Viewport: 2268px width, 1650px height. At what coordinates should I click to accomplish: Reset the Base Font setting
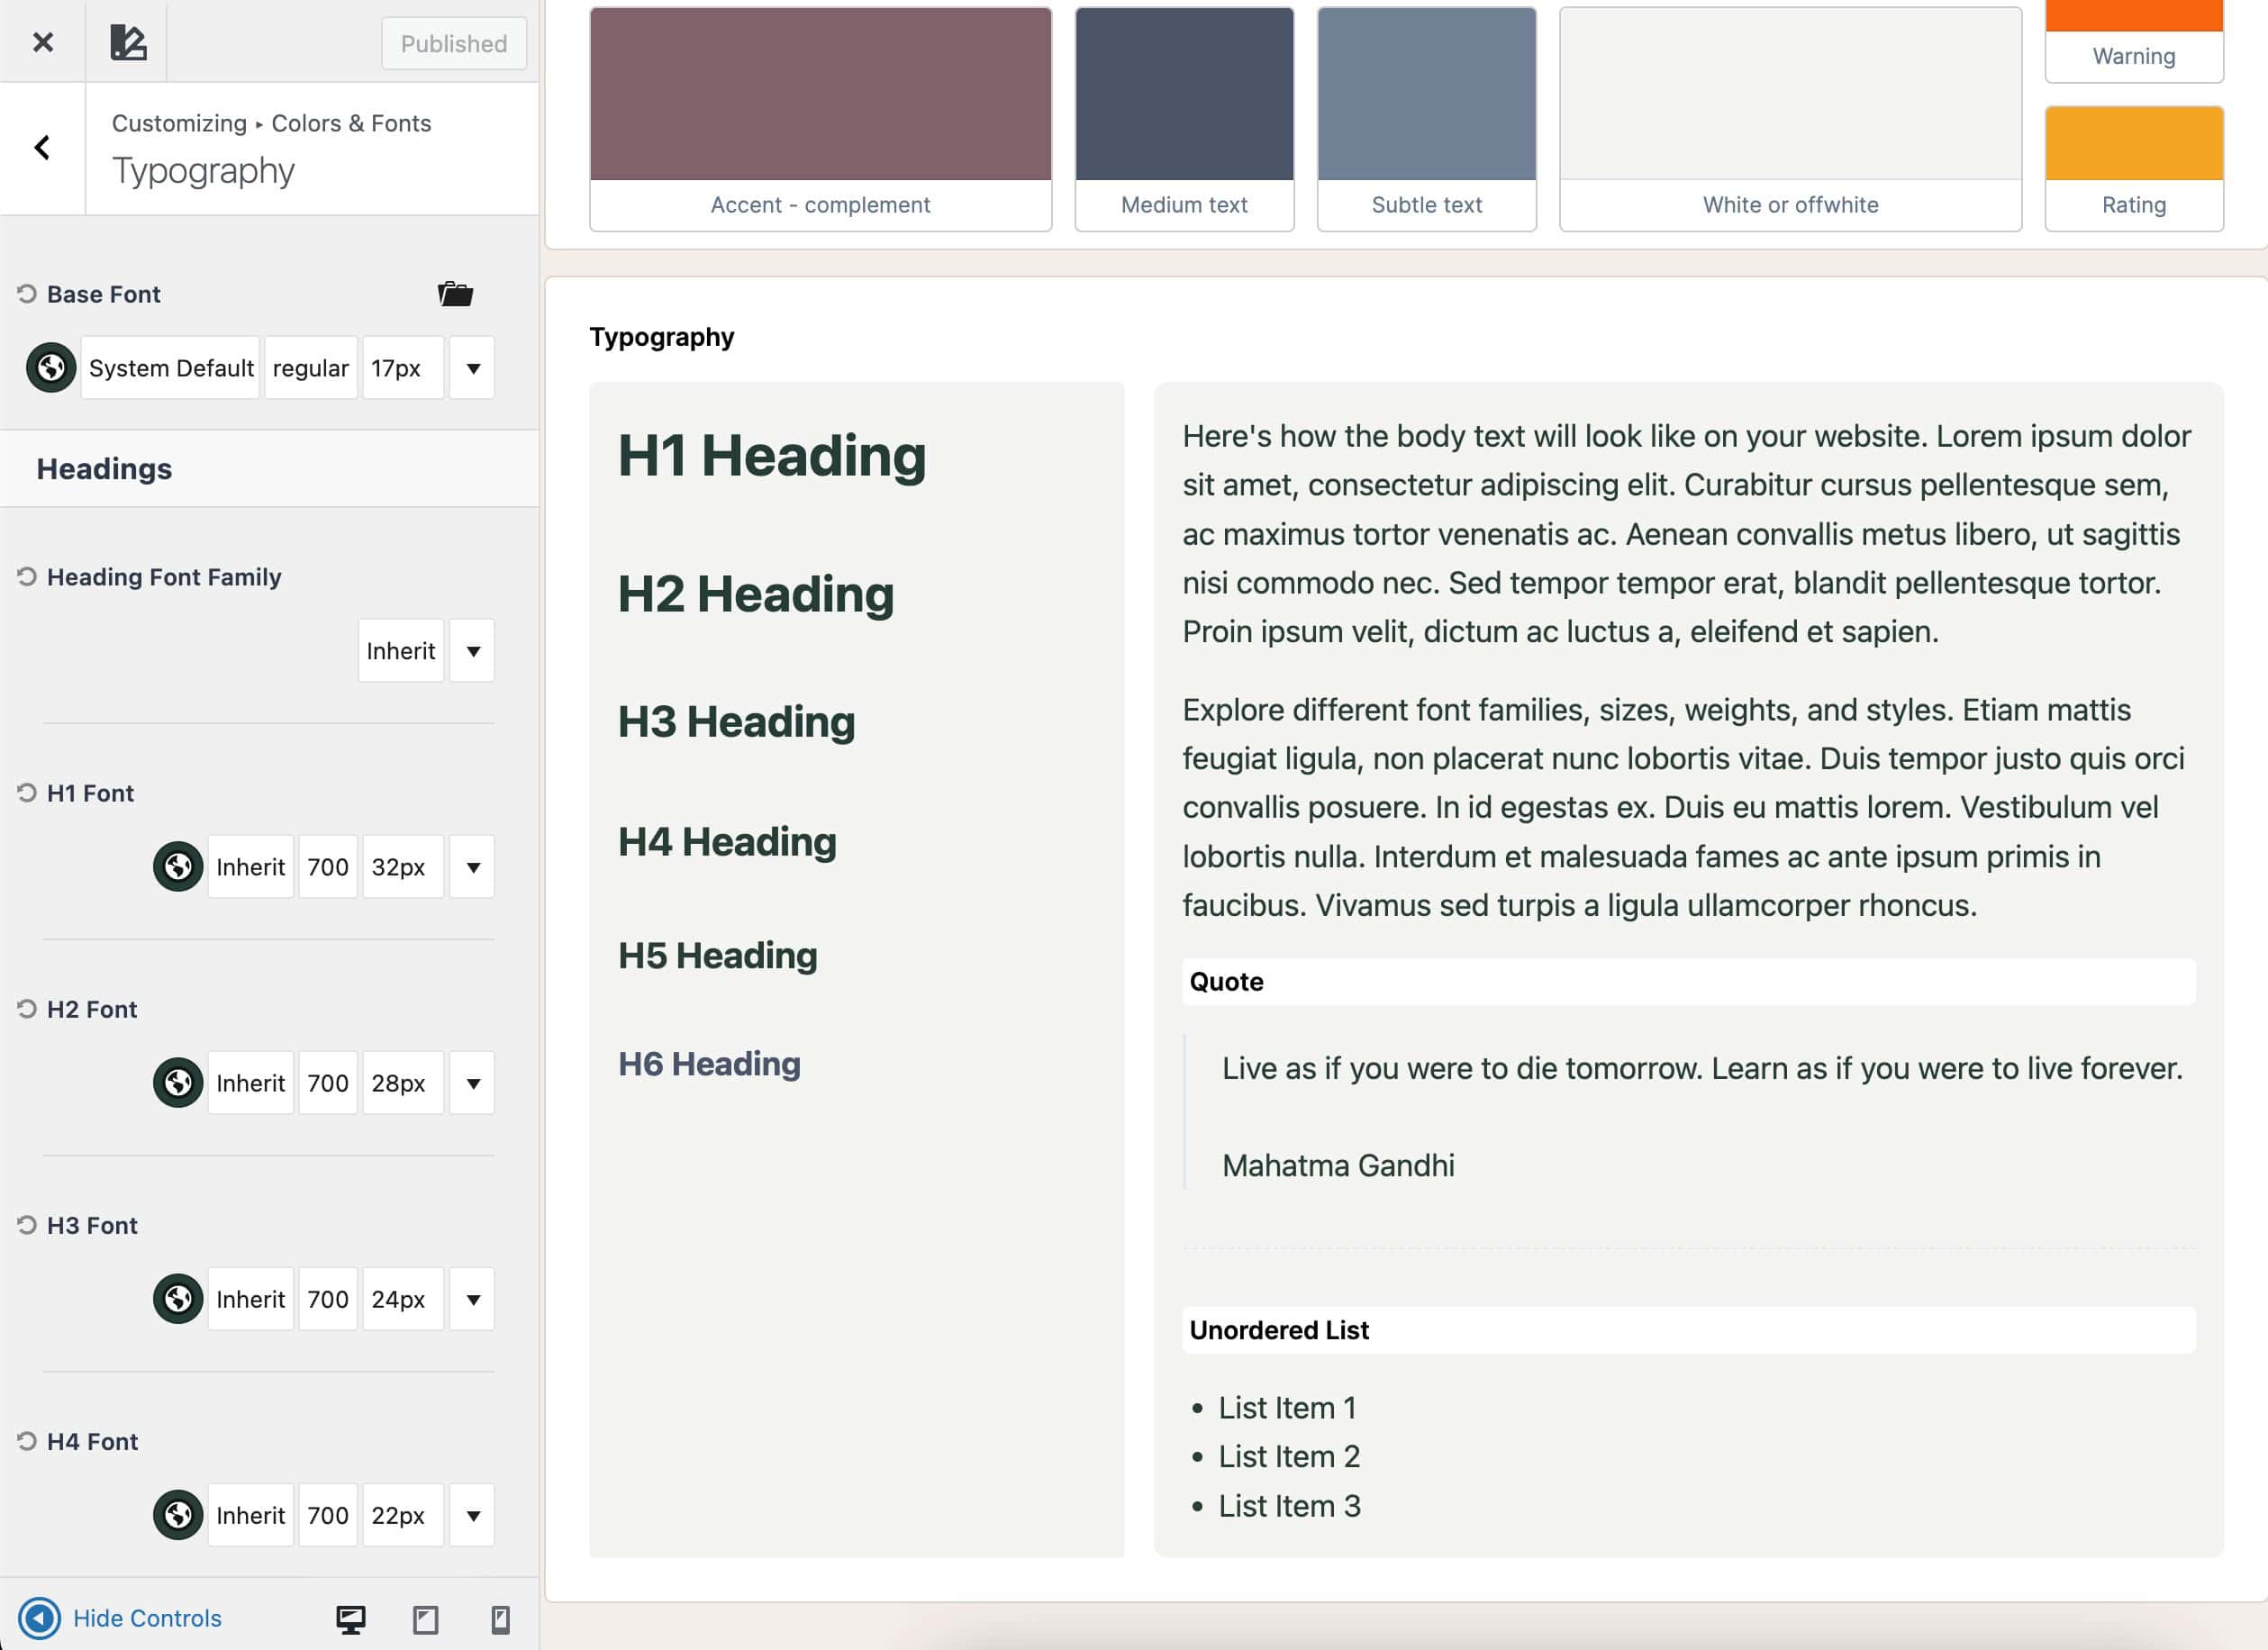pos(26,293)
